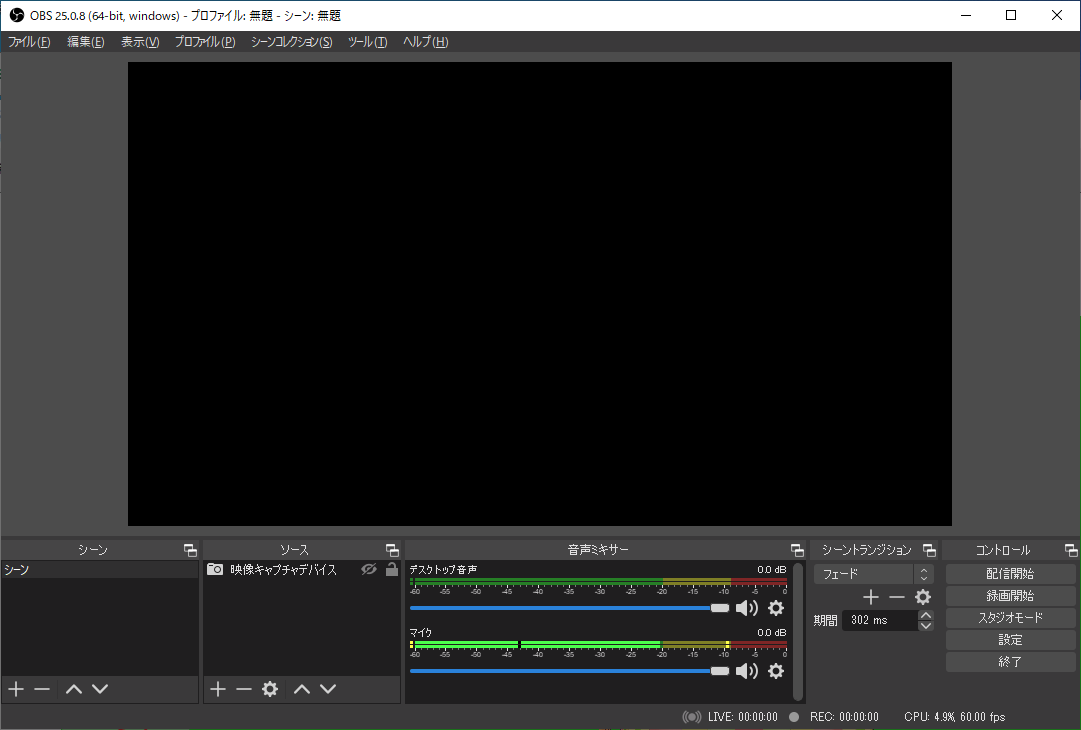The image size is (1081, 730).
Task: Open the 編集(E) menu
Action: (85, 42)
